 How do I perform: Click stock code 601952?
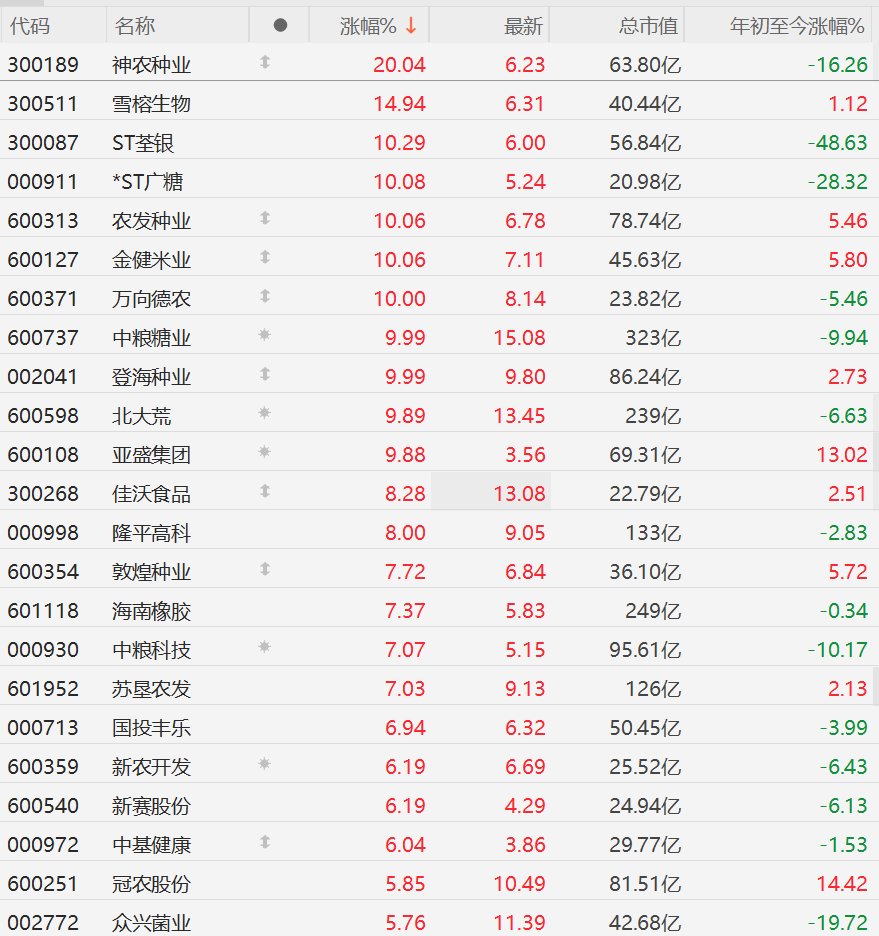43,689
